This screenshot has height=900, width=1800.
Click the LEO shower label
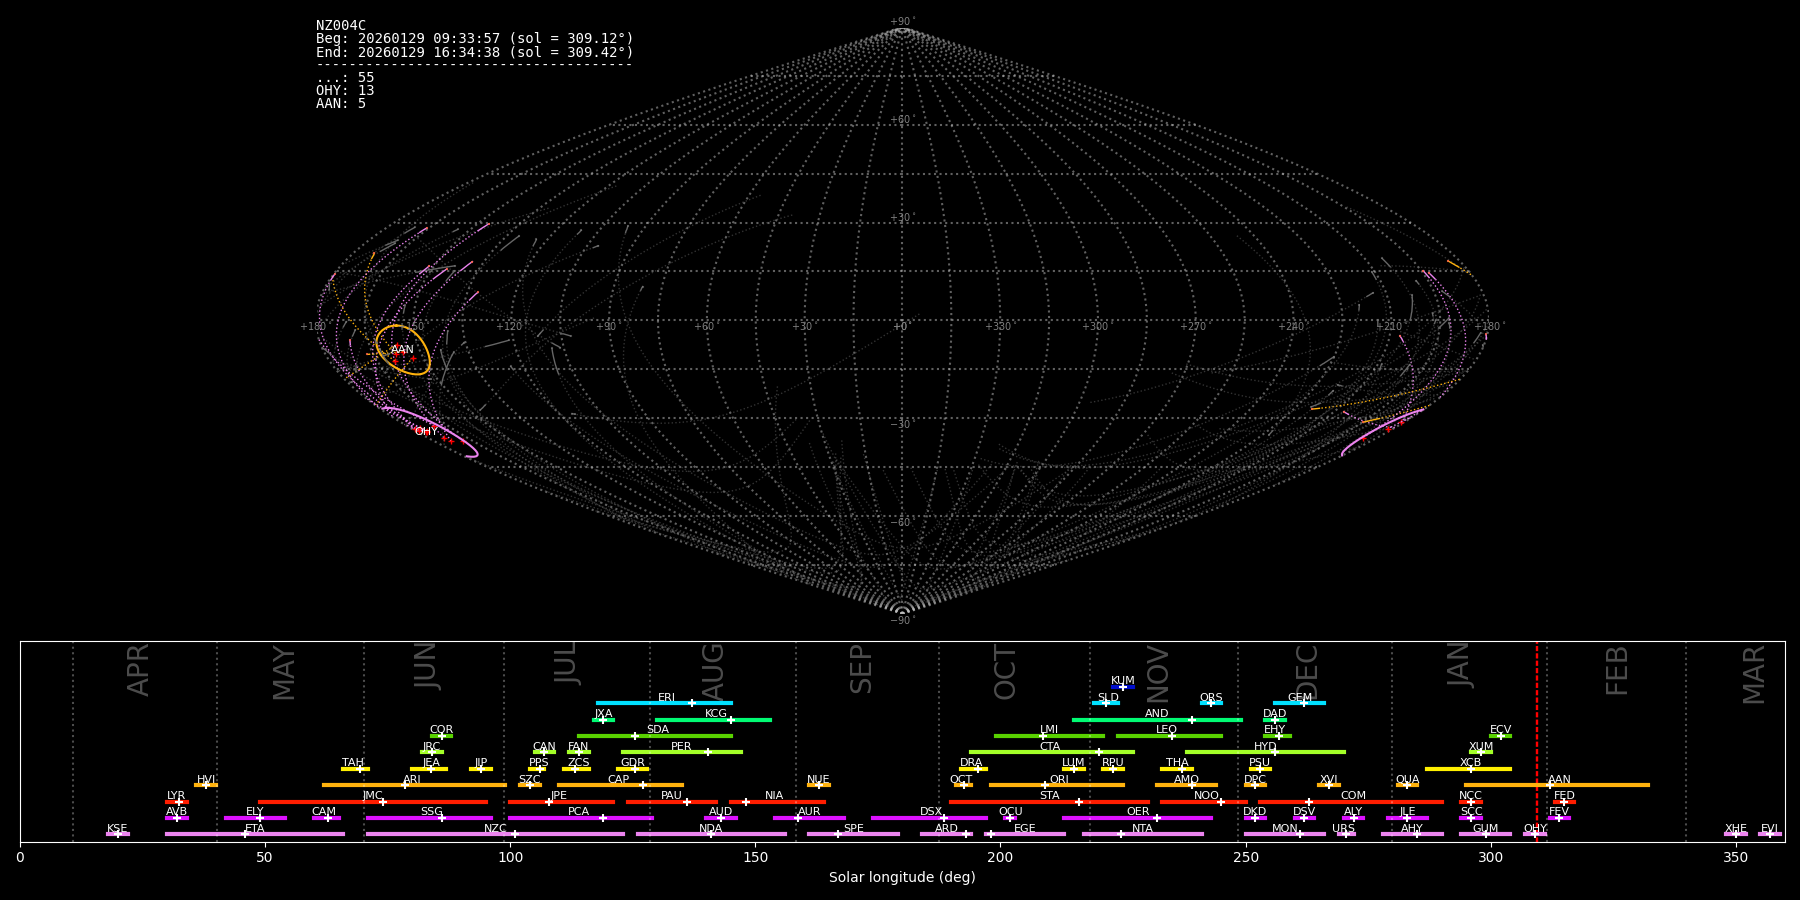coord(1167,729)
